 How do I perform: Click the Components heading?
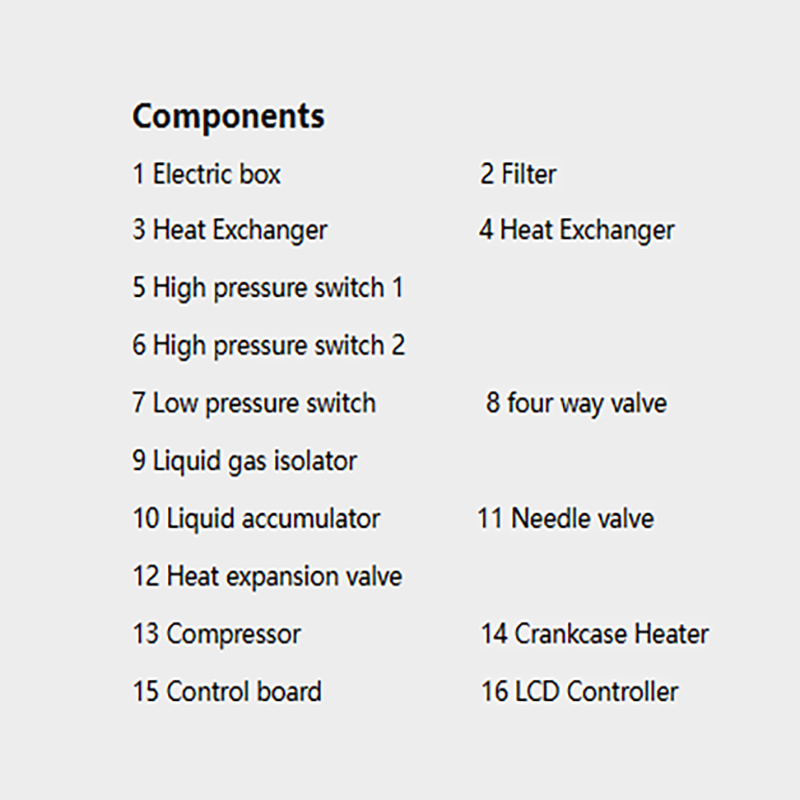click(x=228, y=117)
